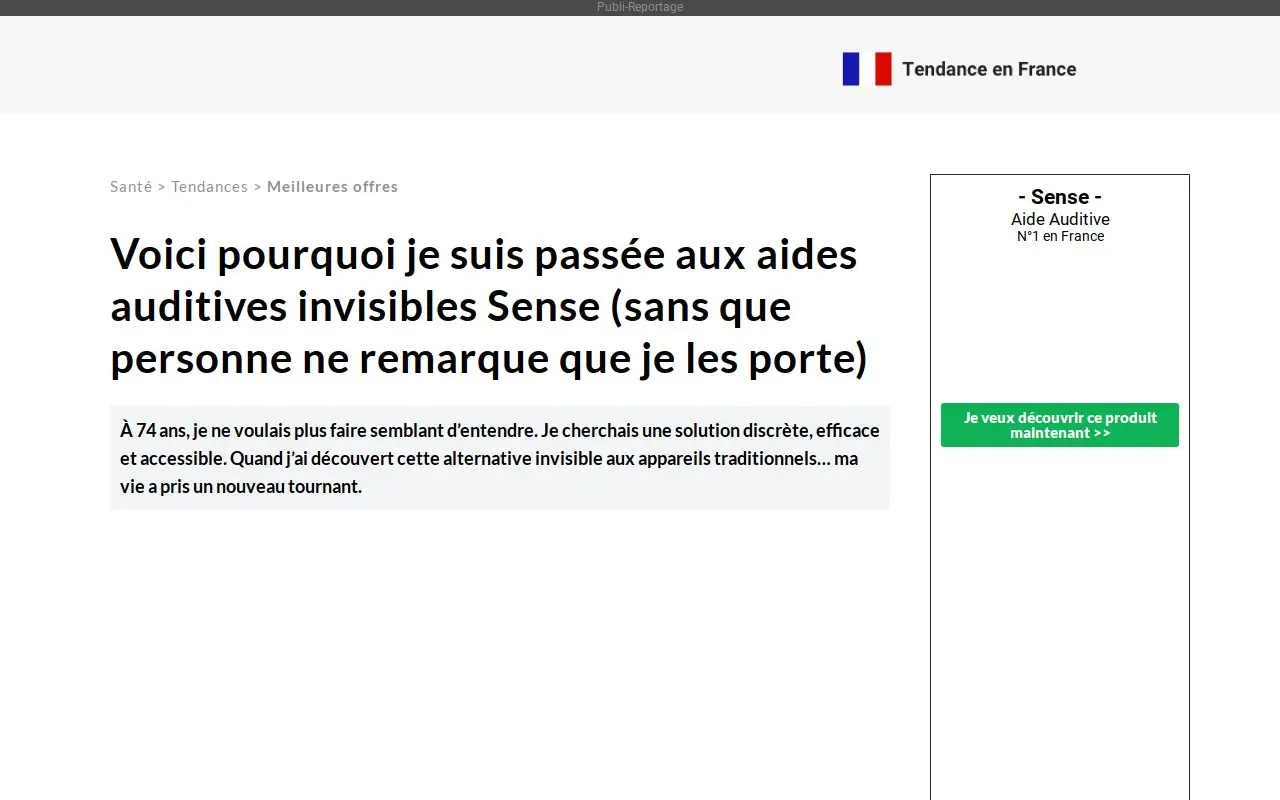Click the "Publi-Reportage" top bar label

(x=640, y=7)
